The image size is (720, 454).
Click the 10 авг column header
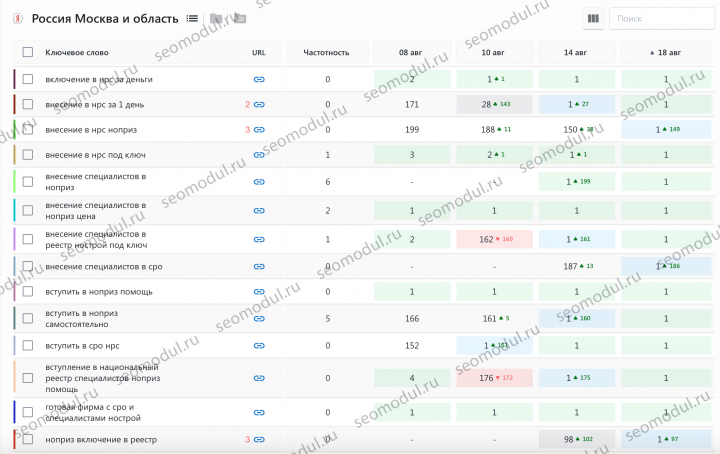coord(493,52)
